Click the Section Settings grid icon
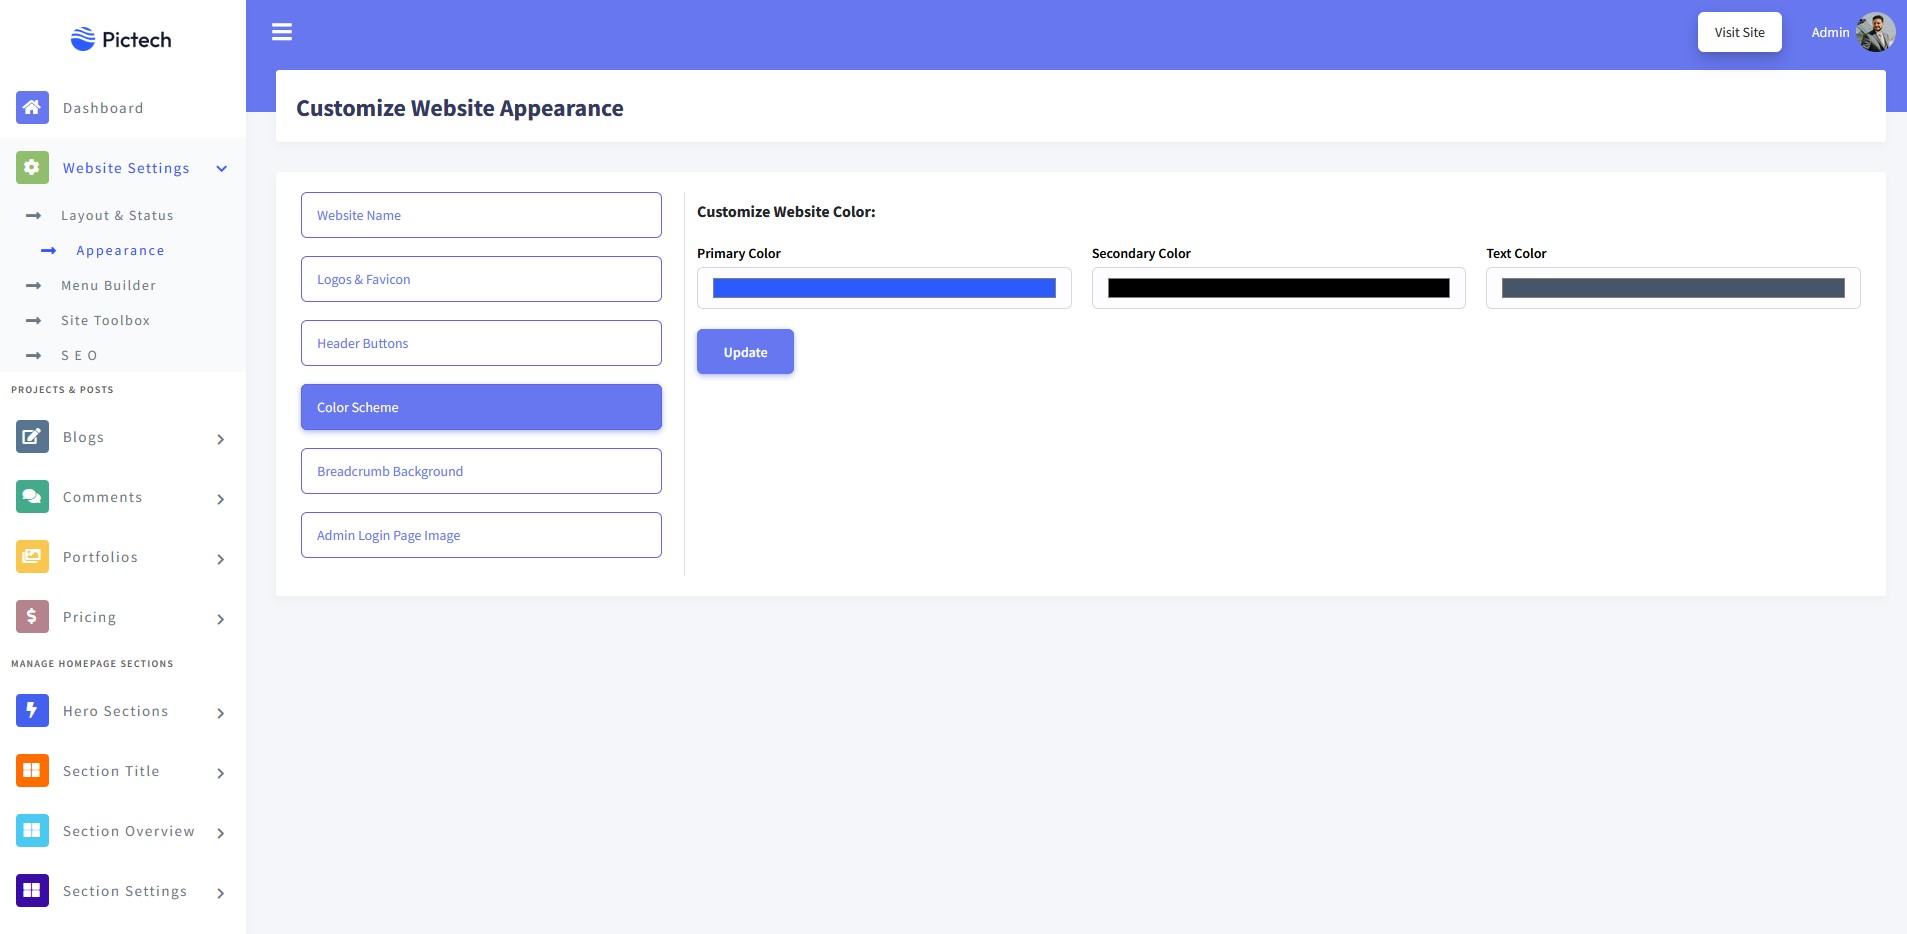 click(32, 890)
